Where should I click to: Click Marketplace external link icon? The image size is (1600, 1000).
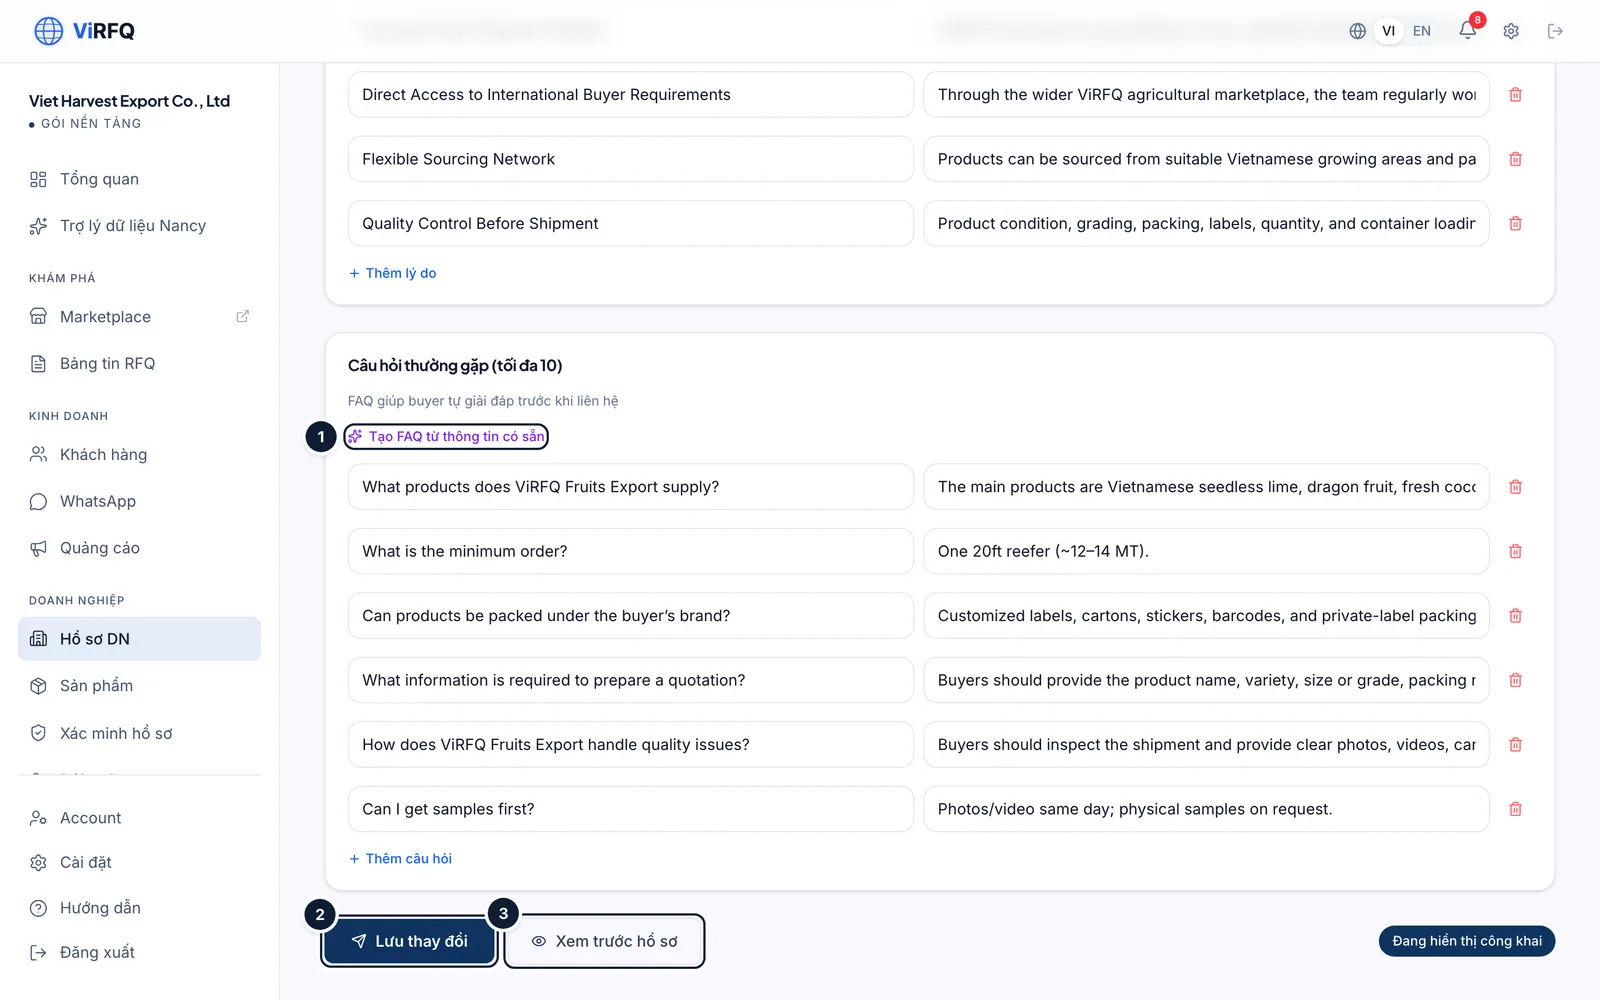click(x=242, y=316)
